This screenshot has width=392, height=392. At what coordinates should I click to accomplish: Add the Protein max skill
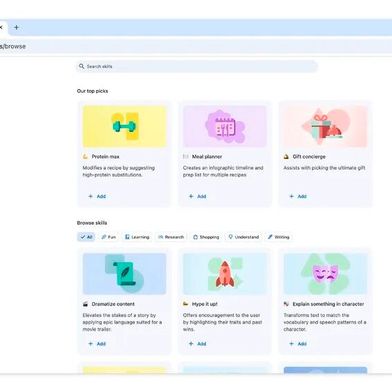pos(97,196)
